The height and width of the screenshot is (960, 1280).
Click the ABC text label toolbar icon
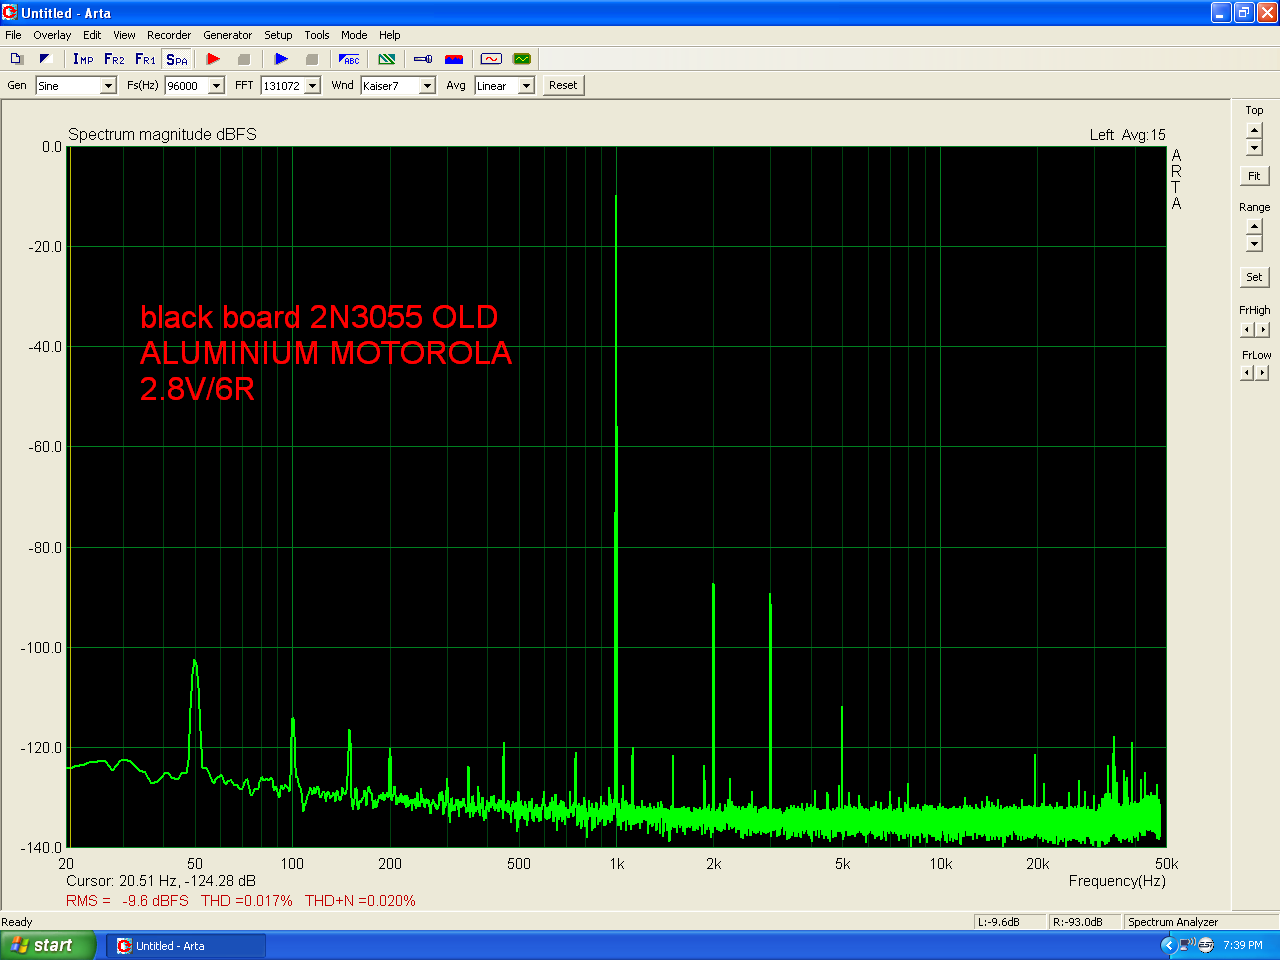(x=349, y=59)
